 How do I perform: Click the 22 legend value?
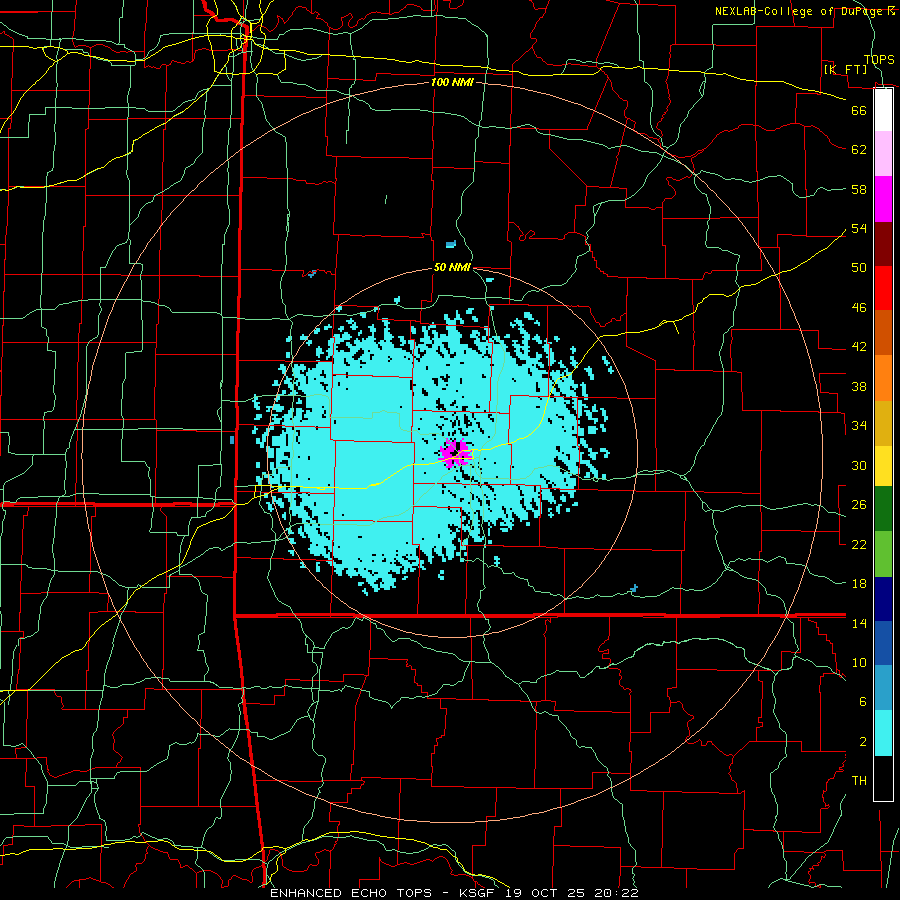(x=859, y=544)
